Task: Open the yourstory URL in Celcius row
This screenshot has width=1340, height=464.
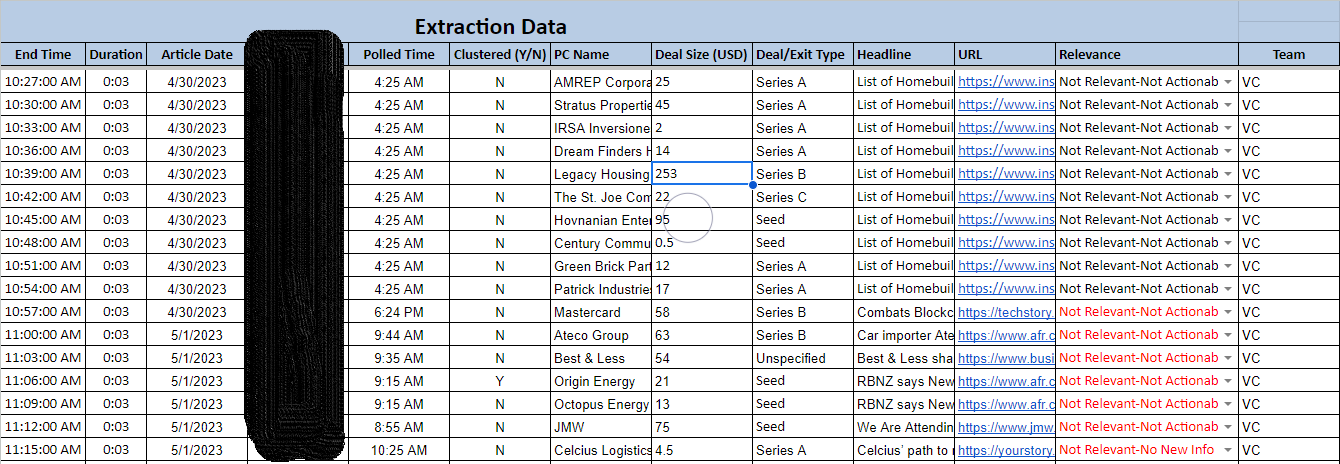Action: click(1006, 450)
